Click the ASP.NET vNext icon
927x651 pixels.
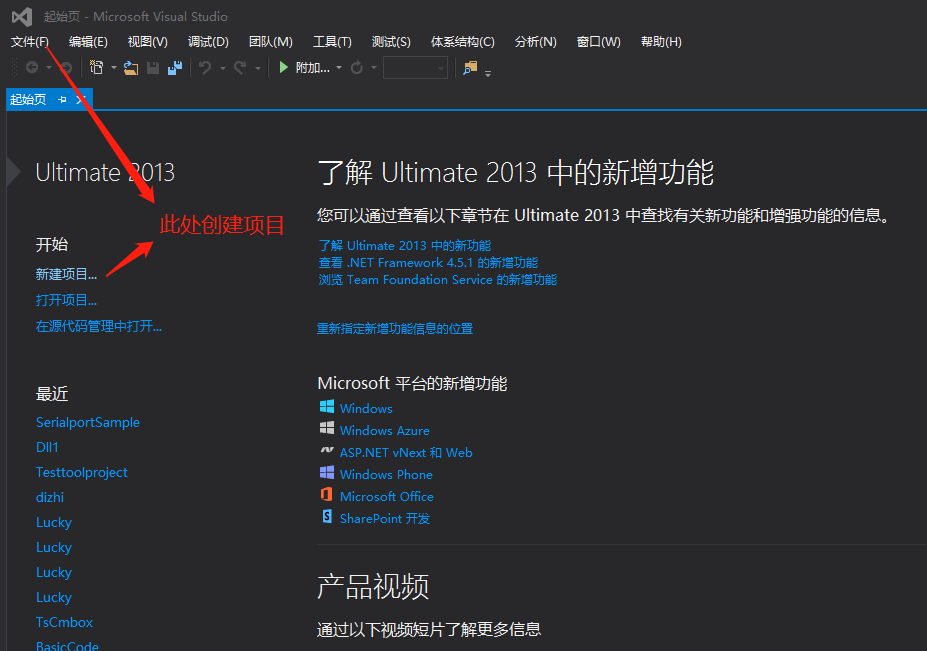(326, 451)
